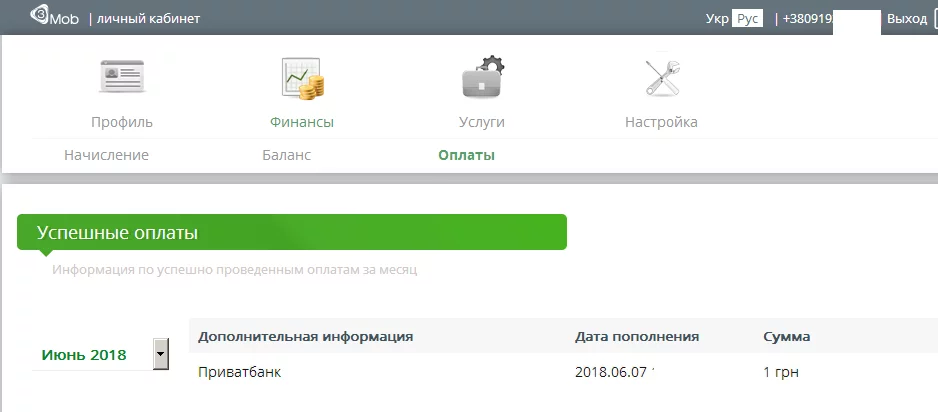Log out using the Выход link

pyautogui.click(x=907, y=19)
